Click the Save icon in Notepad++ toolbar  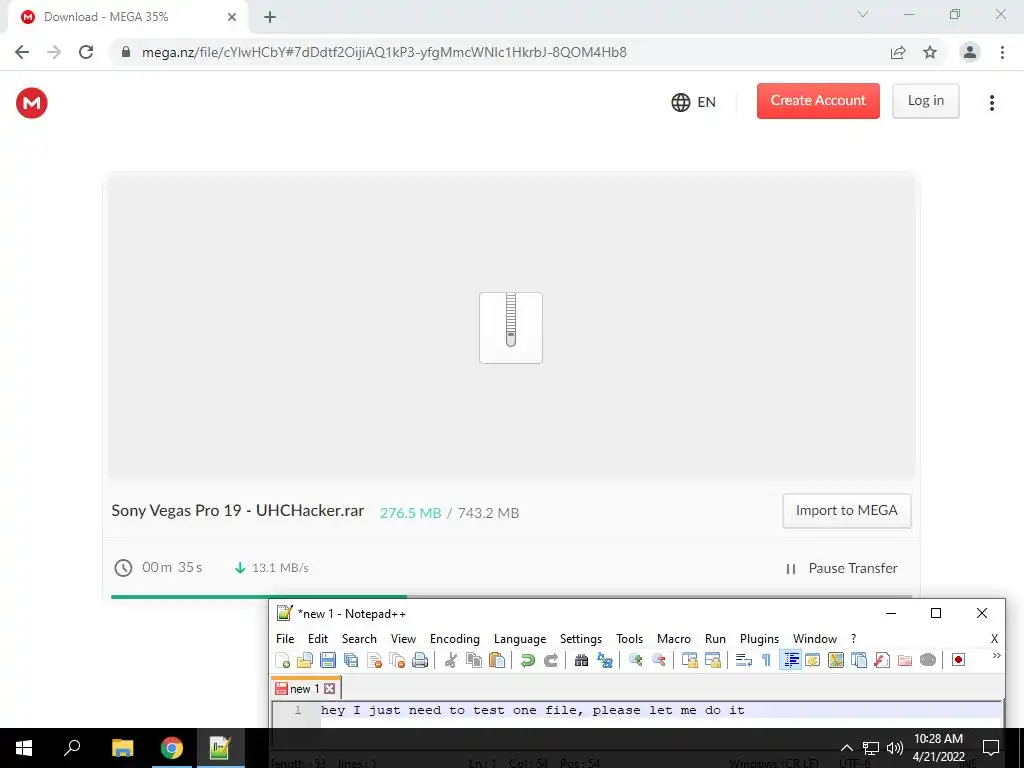pos(328,660)
